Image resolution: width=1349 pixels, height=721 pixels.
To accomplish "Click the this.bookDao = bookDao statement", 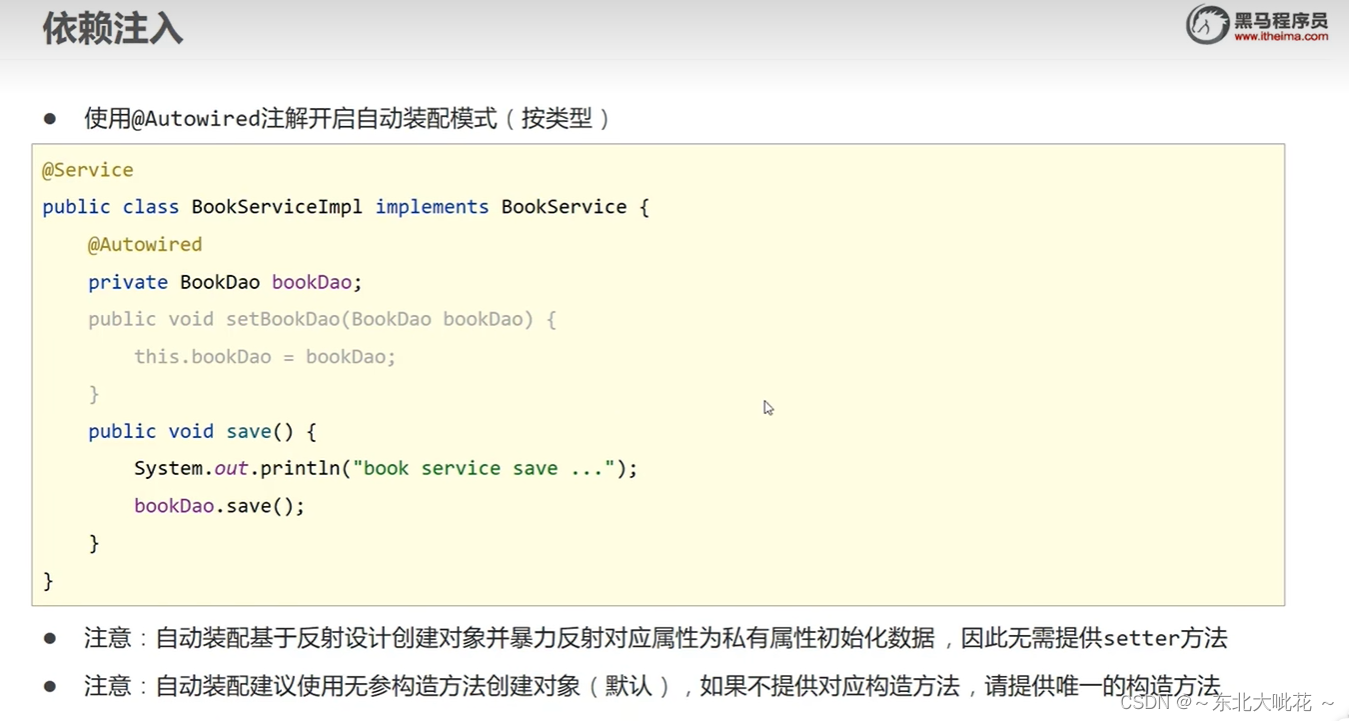I will (265, 357).
